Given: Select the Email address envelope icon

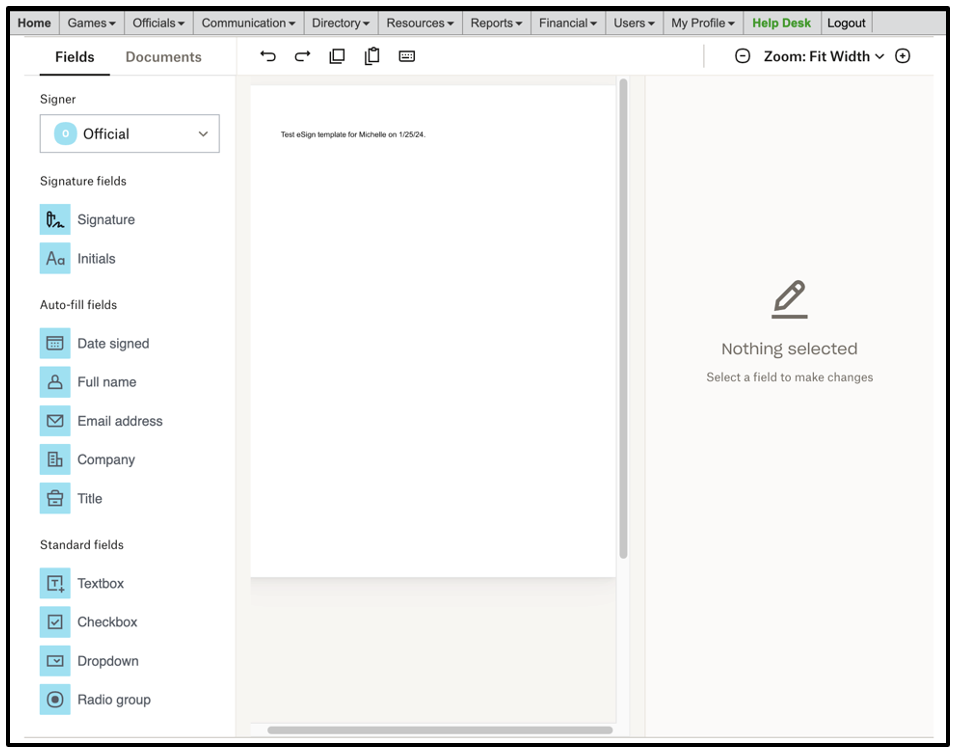Looking at the screenshot, I should tap(55, 421).
